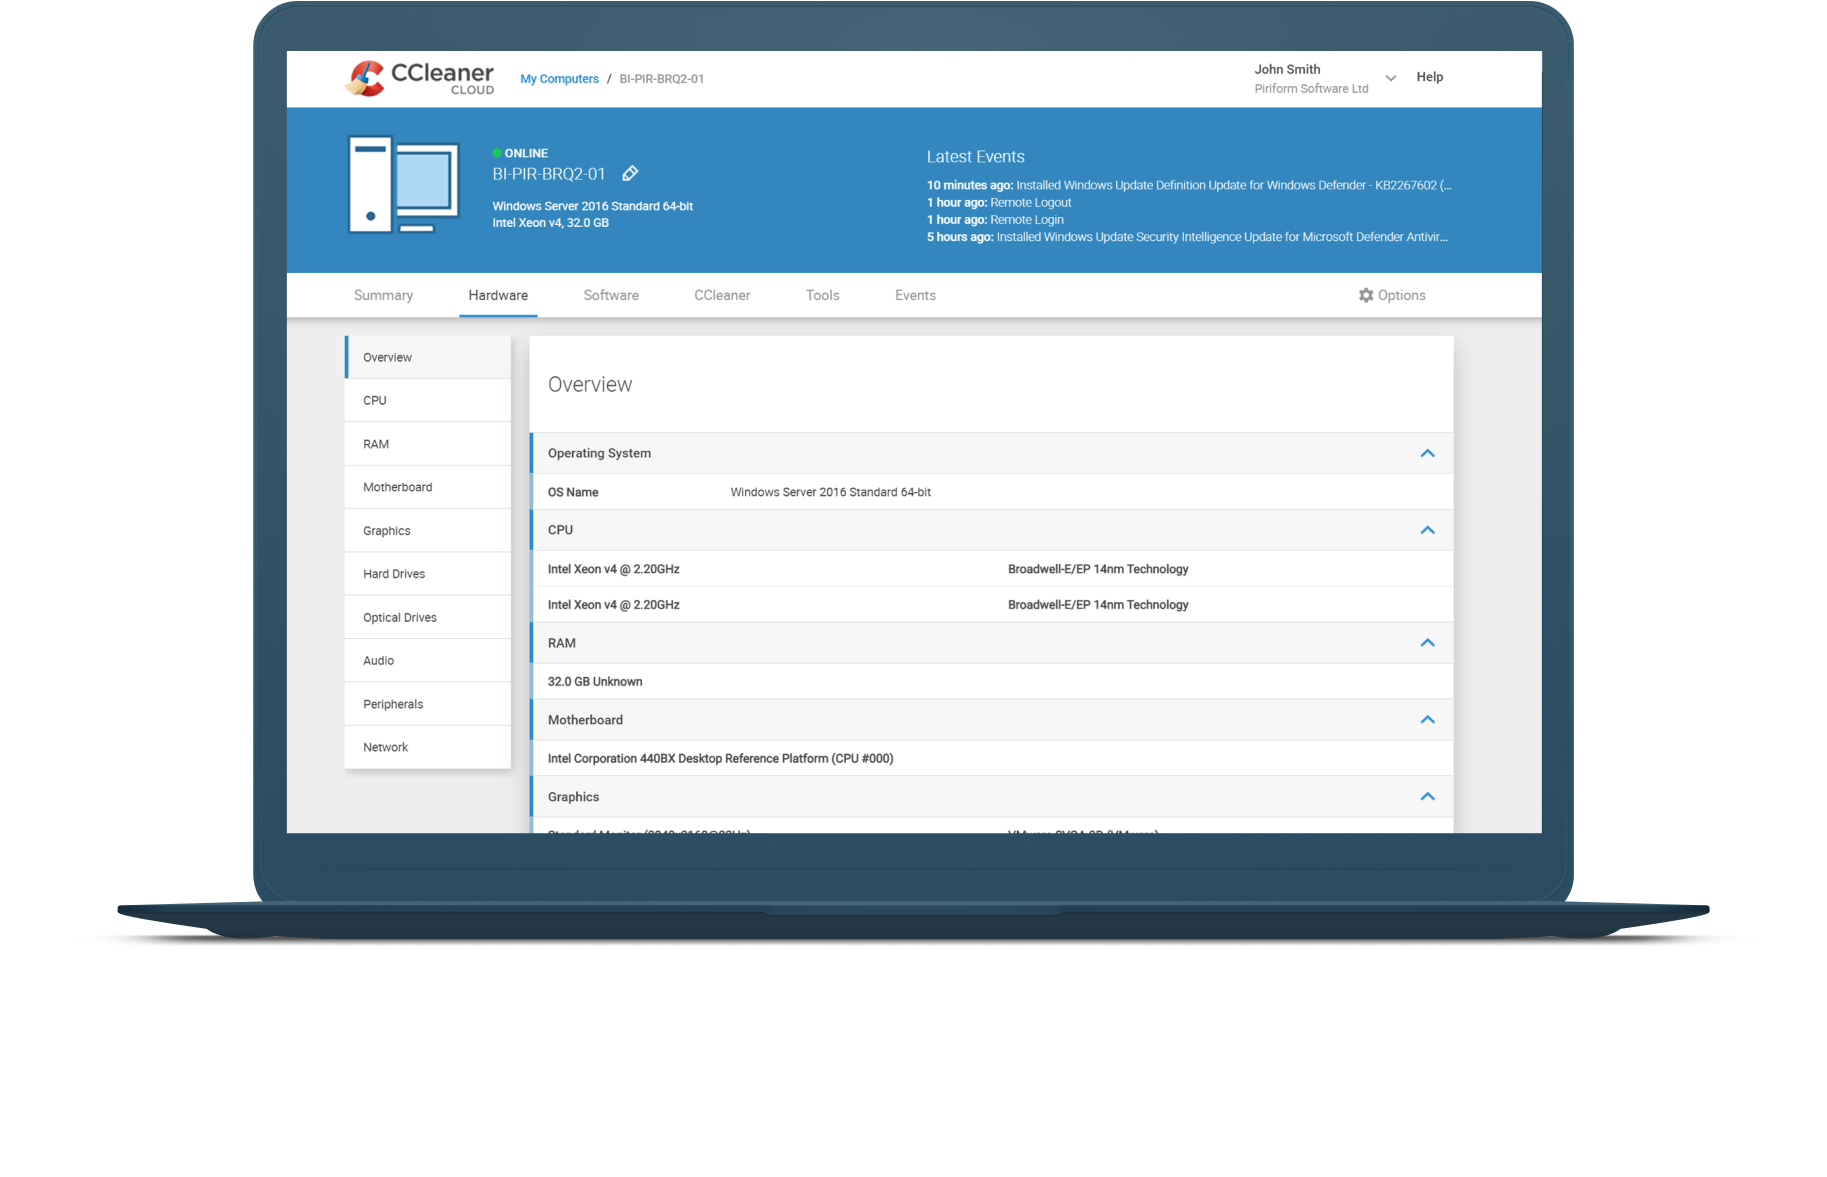
Task: Open the John Smith account dropdown
Action: click(1390, 78)
